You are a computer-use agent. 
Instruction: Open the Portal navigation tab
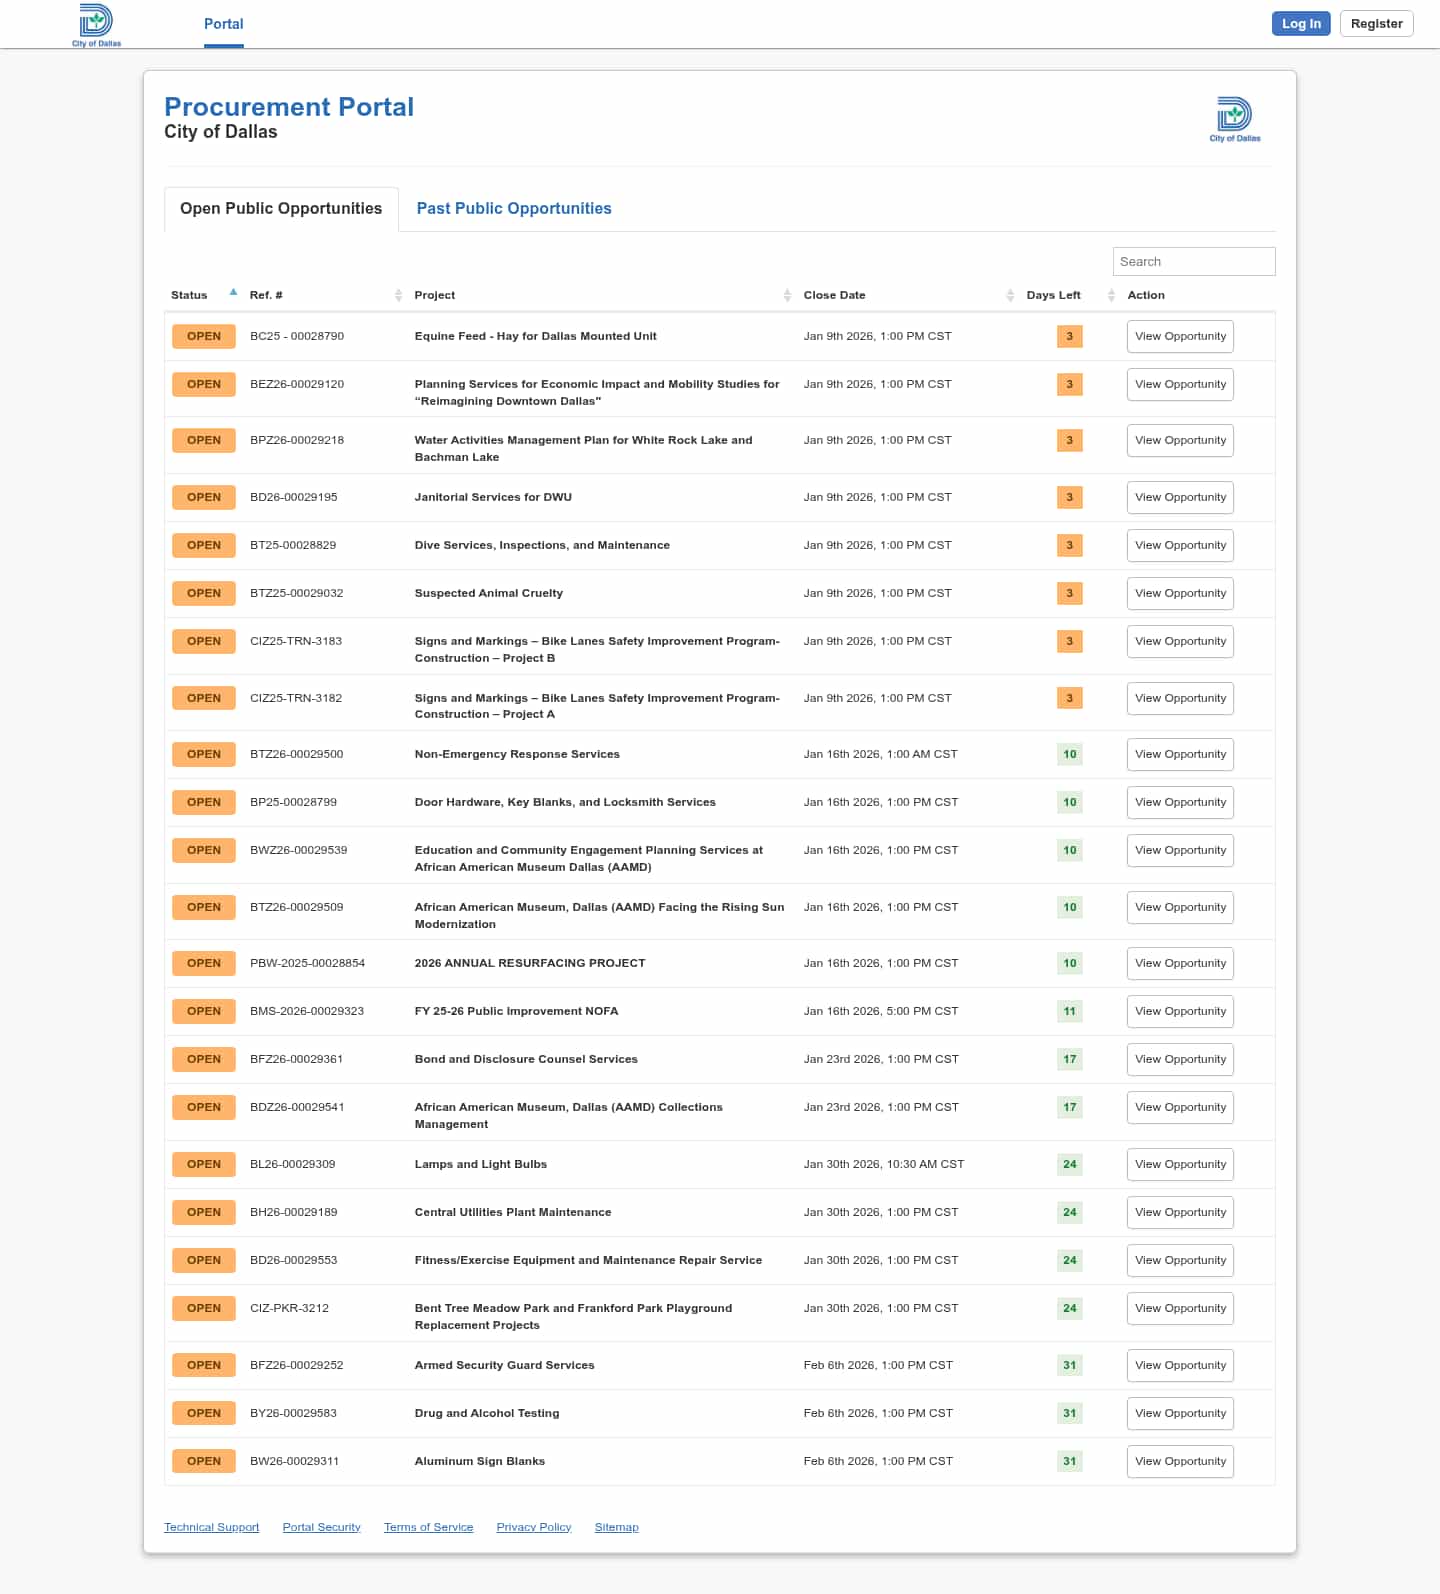[223, 24]
